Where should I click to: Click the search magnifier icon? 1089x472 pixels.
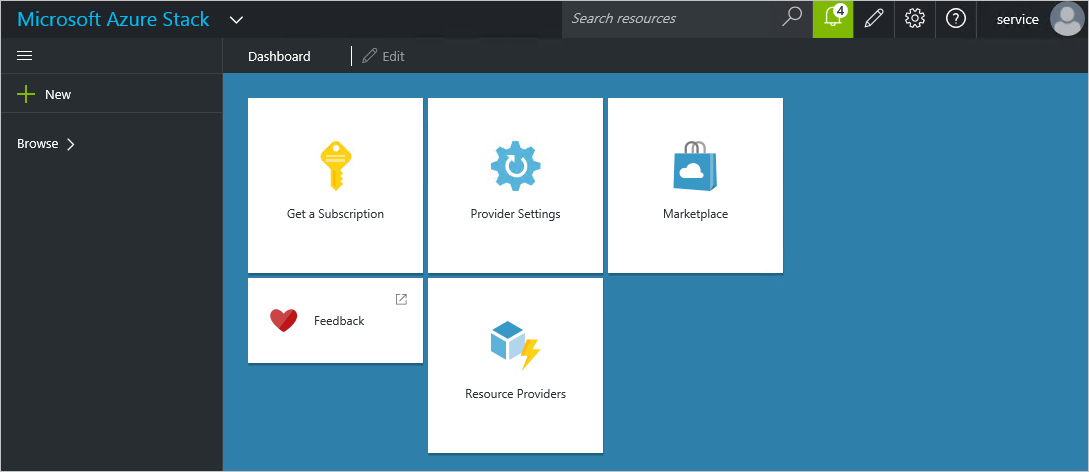coord(792,17)
